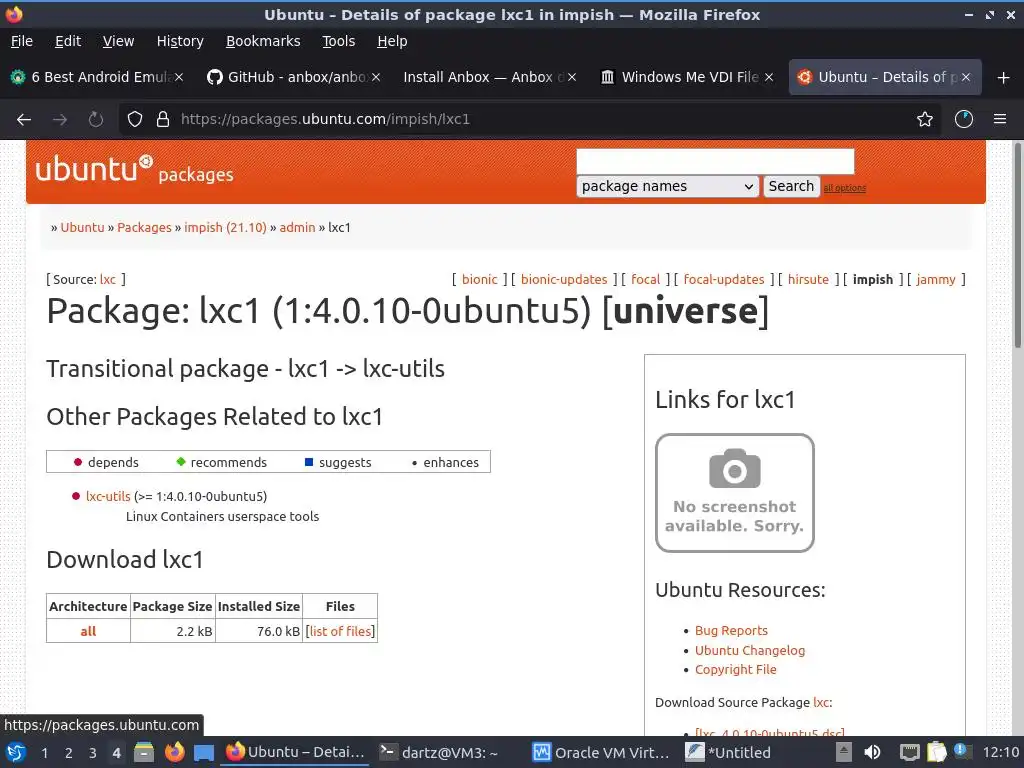Close the GitHub anbox tab
Screen dimensions: 1024x768
click(376, 77)
